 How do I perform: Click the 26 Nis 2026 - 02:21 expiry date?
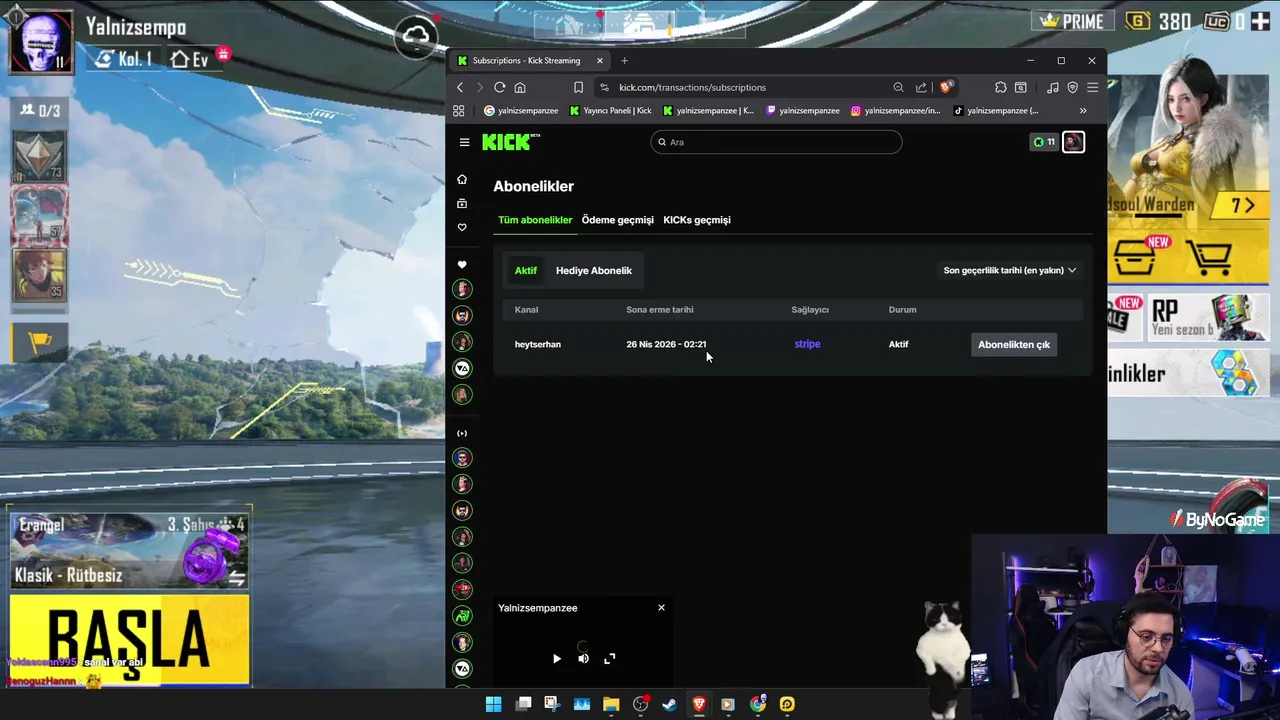(666, 344)
